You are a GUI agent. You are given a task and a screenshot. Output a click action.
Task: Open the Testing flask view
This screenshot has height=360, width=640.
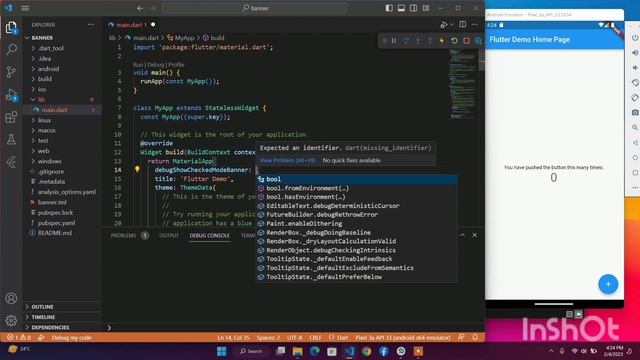11,140
